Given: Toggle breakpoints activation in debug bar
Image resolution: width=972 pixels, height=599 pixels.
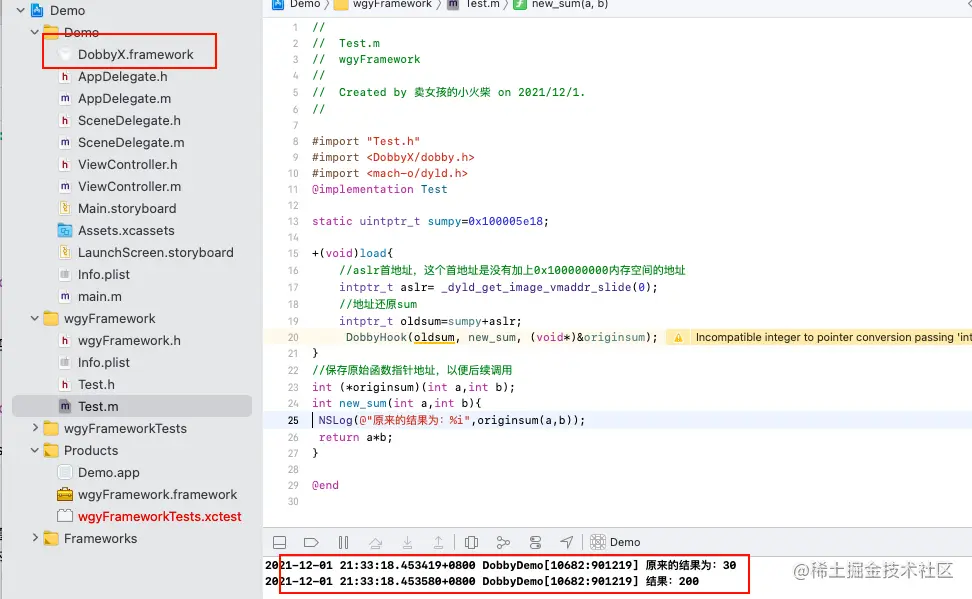Looking at the screenshot, I should click(311, 543).
